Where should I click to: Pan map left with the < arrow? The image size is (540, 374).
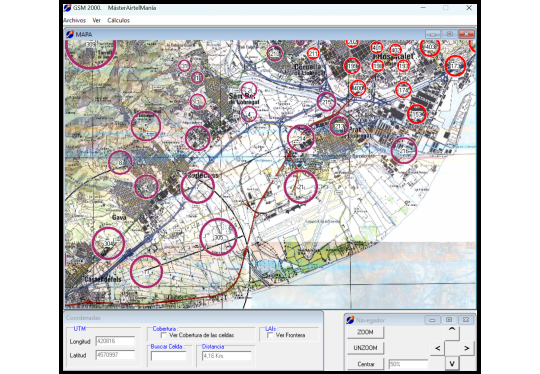tap(438, 348)
